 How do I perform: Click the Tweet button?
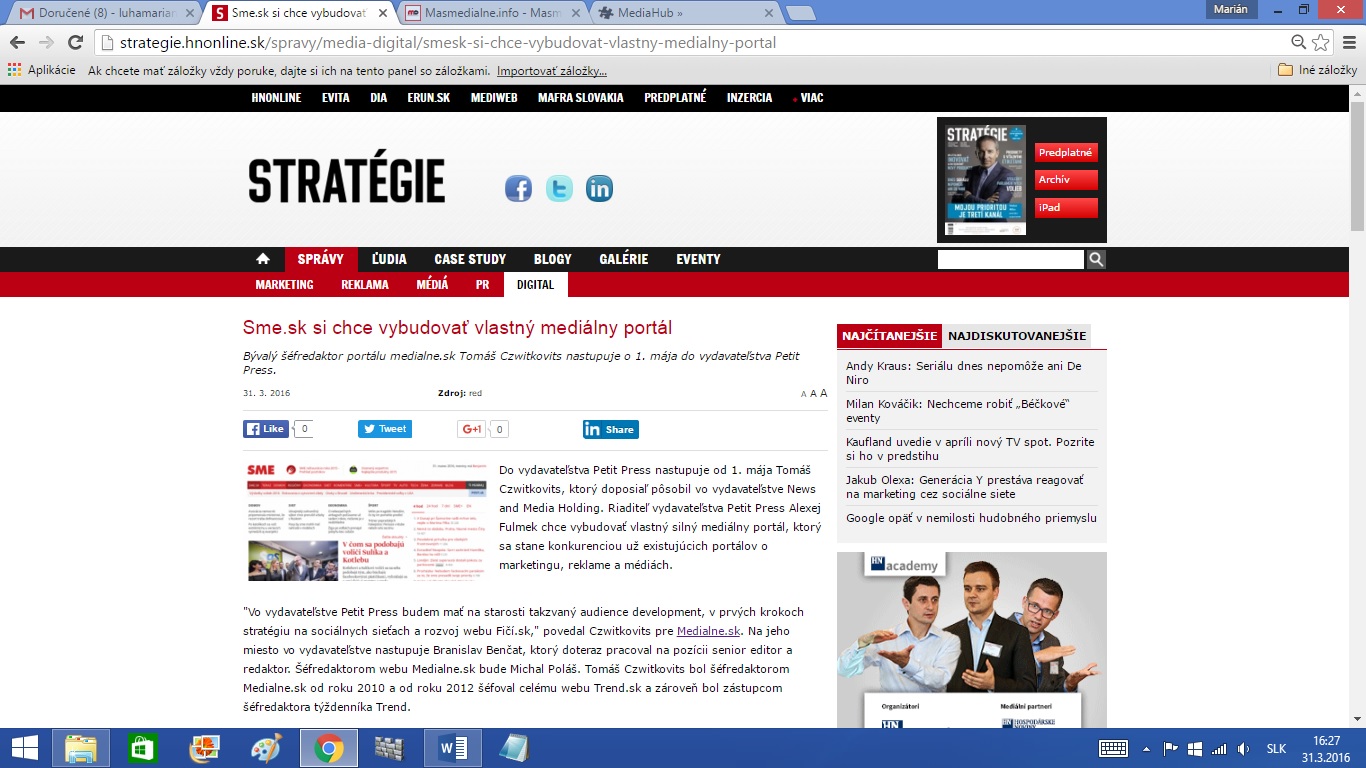click(385, 429)
